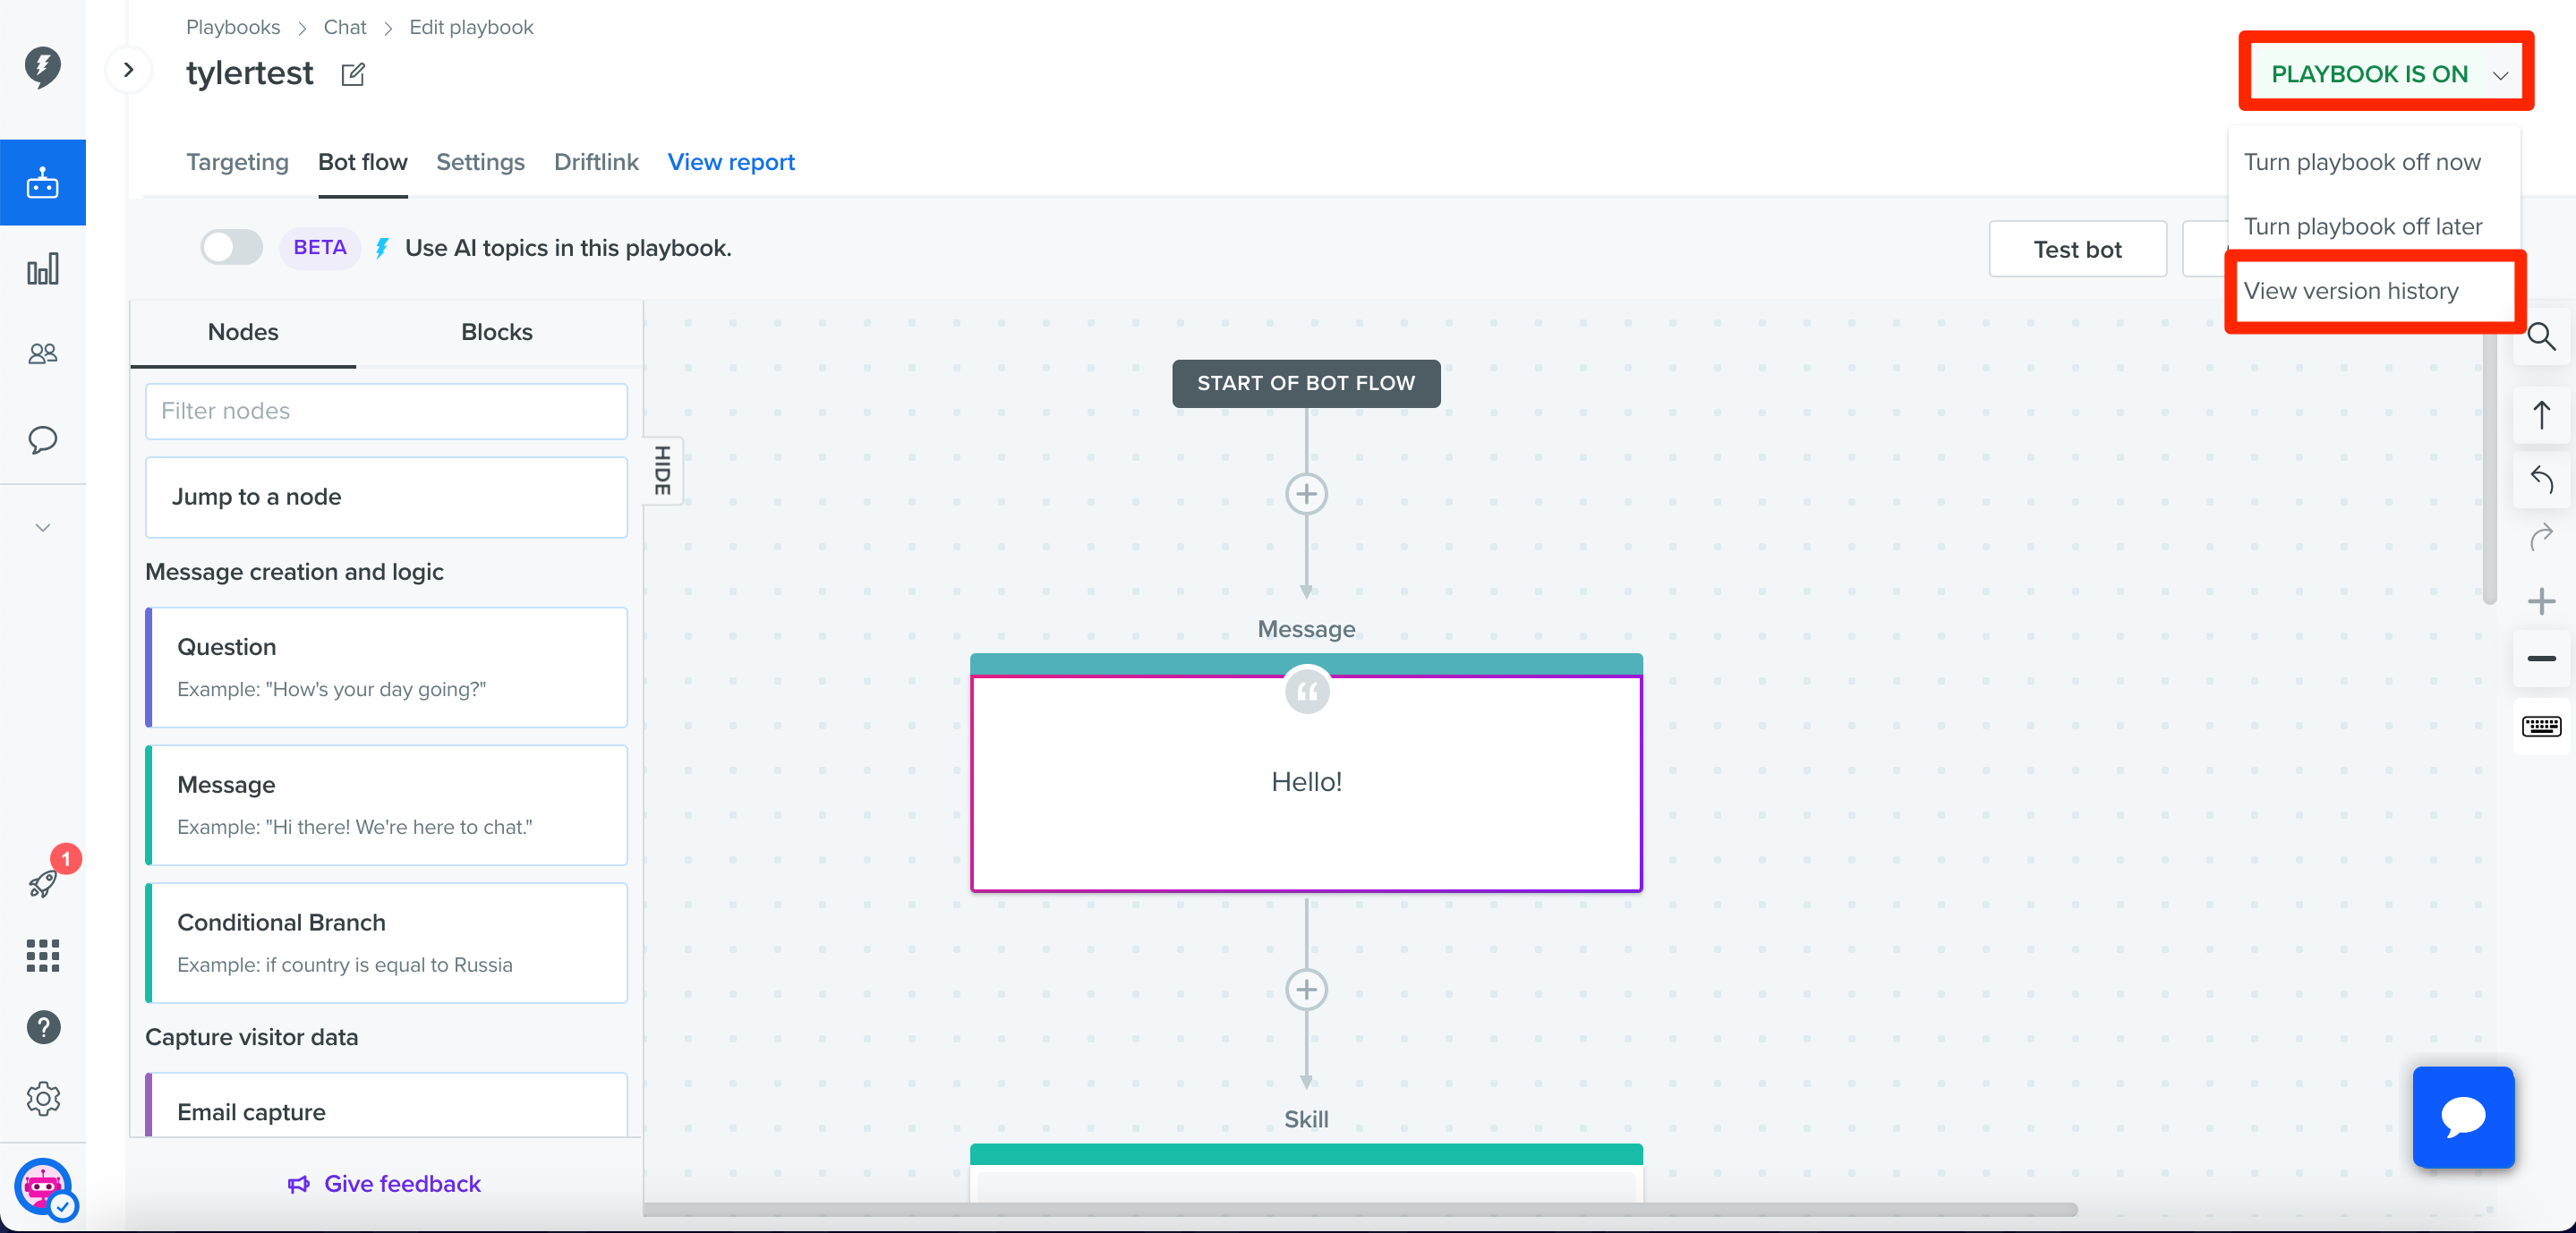Open the View report link

[x=731, y=162]
